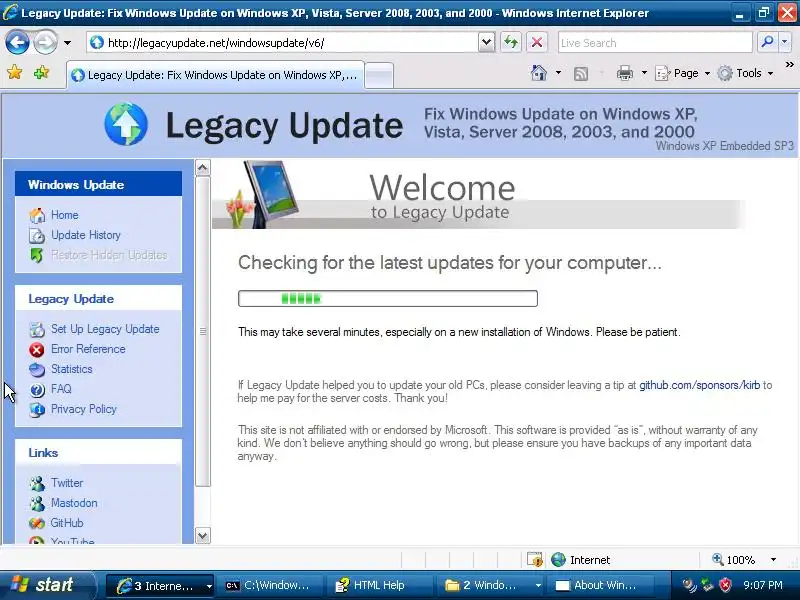This screenshot has height=600, width=800.
Task: Stop loading with the red X button
Action: pyautogui.click(x=537, y=42)
